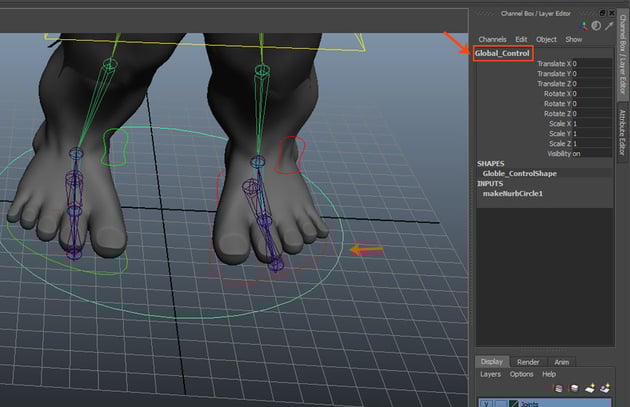The image size is (630, 407).
Task: Toggle display type box of Joints layer
Action: pos(499,403)
